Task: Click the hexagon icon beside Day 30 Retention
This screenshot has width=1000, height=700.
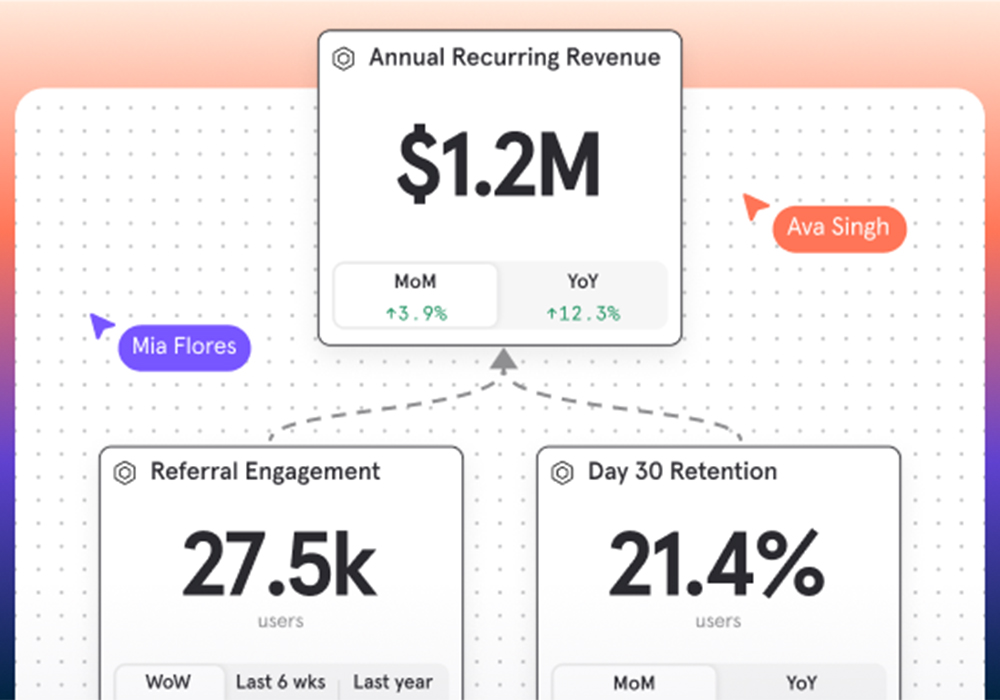Action: point(563,472)
